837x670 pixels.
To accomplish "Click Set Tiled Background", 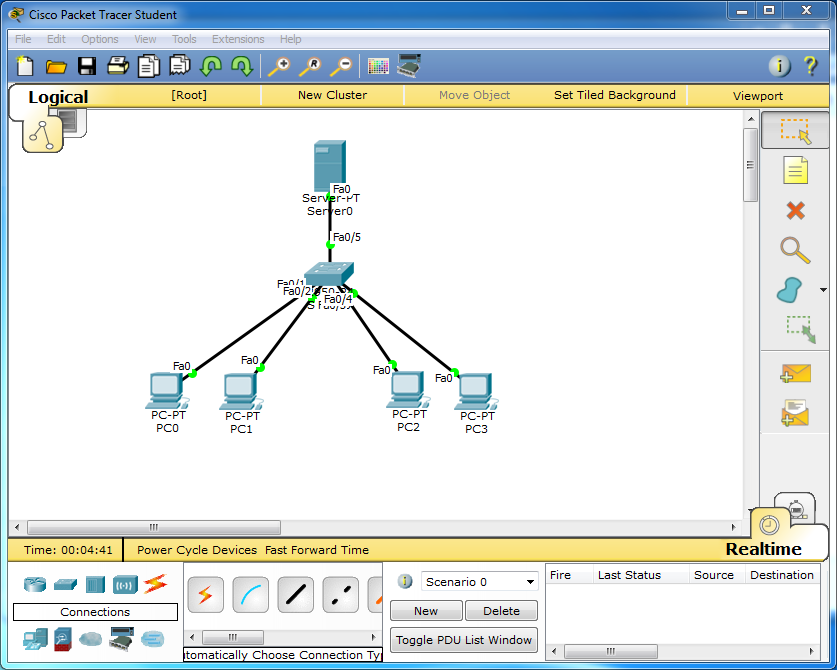I will pyautogui.click(x=614, y=95).
